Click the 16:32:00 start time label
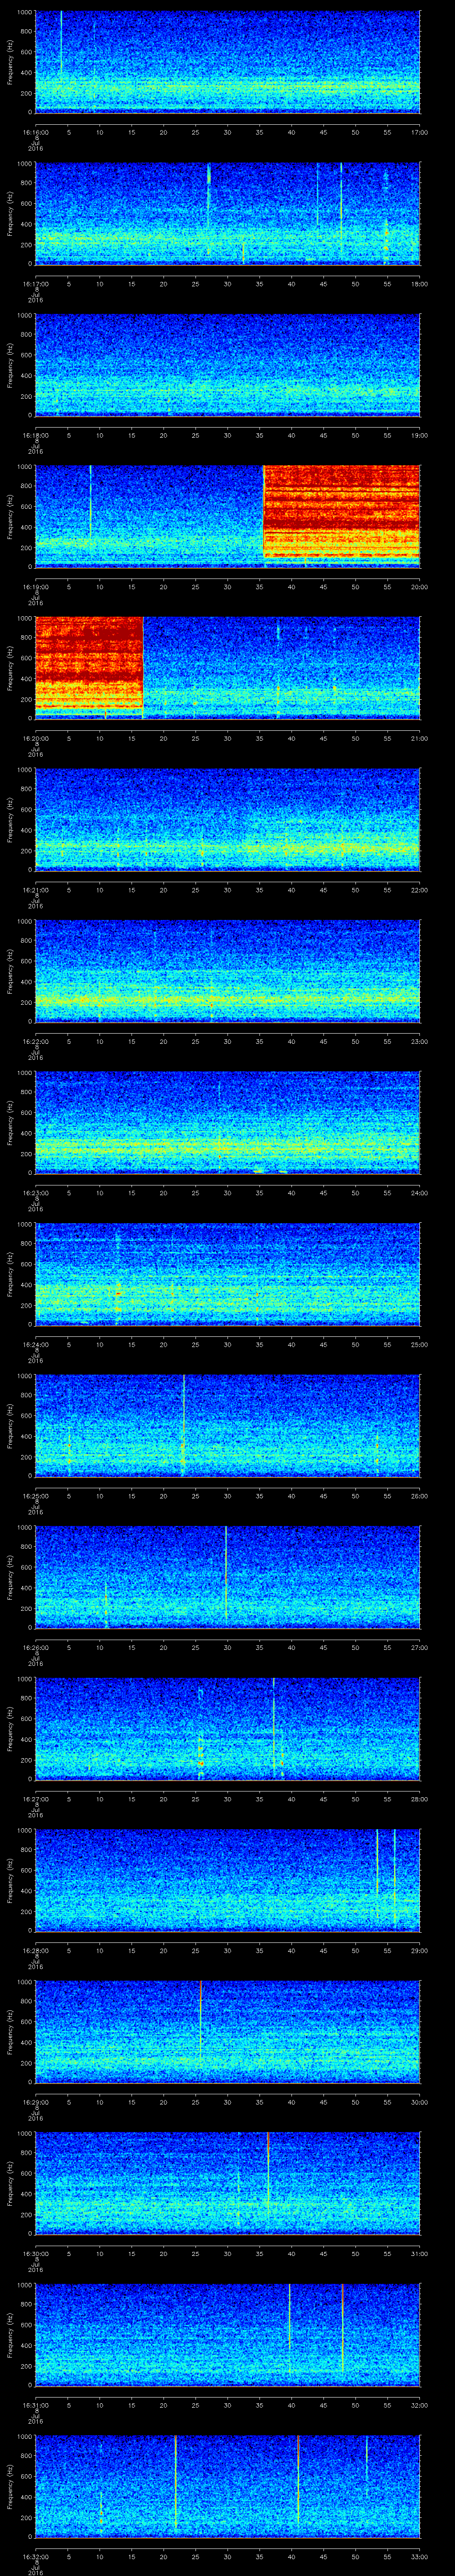This screenshot has height=2576, width=455. coord(35,2557)
